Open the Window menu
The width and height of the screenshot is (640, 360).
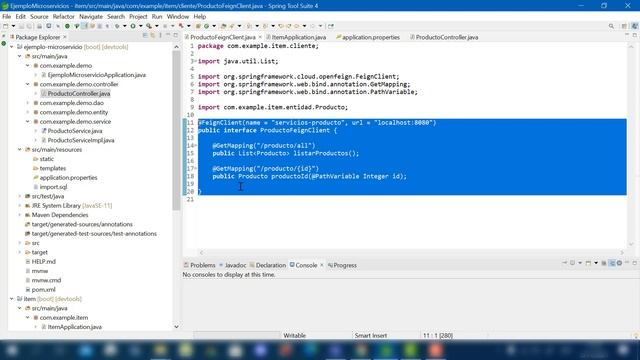tap(178, 16)
